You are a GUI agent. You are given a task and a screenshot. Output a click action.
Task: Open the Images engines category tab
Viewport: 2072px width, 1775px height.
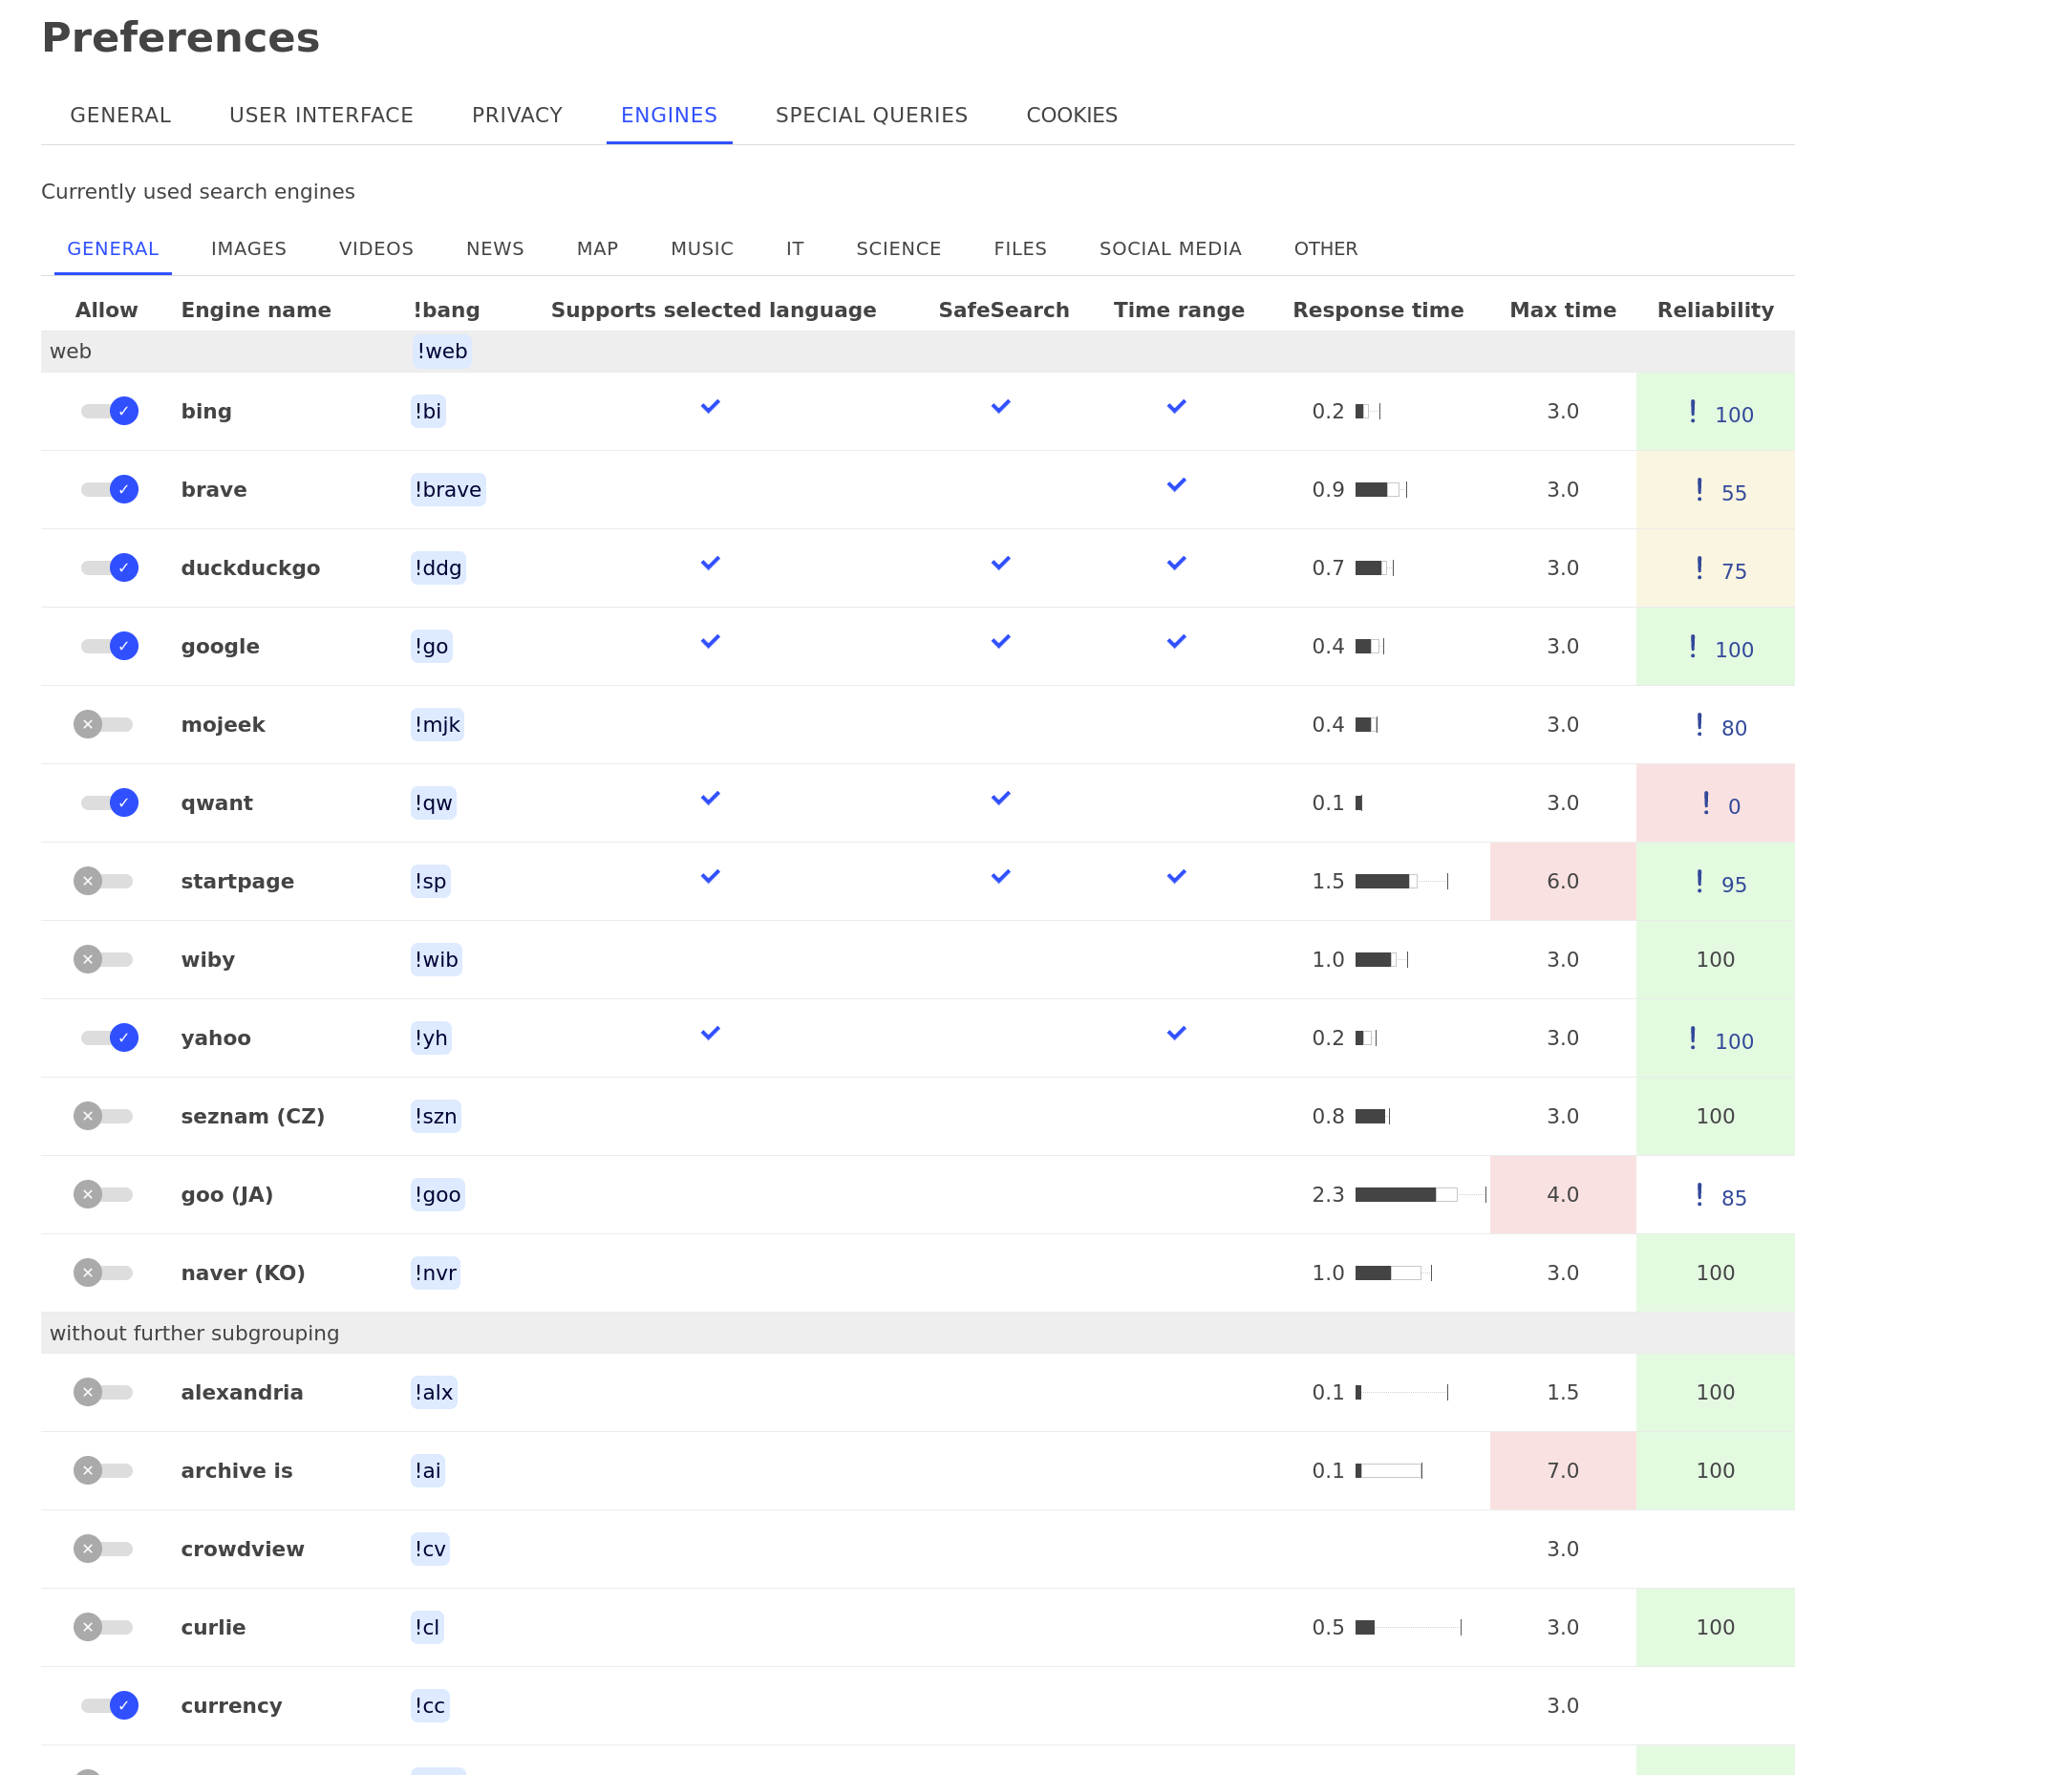249,248
